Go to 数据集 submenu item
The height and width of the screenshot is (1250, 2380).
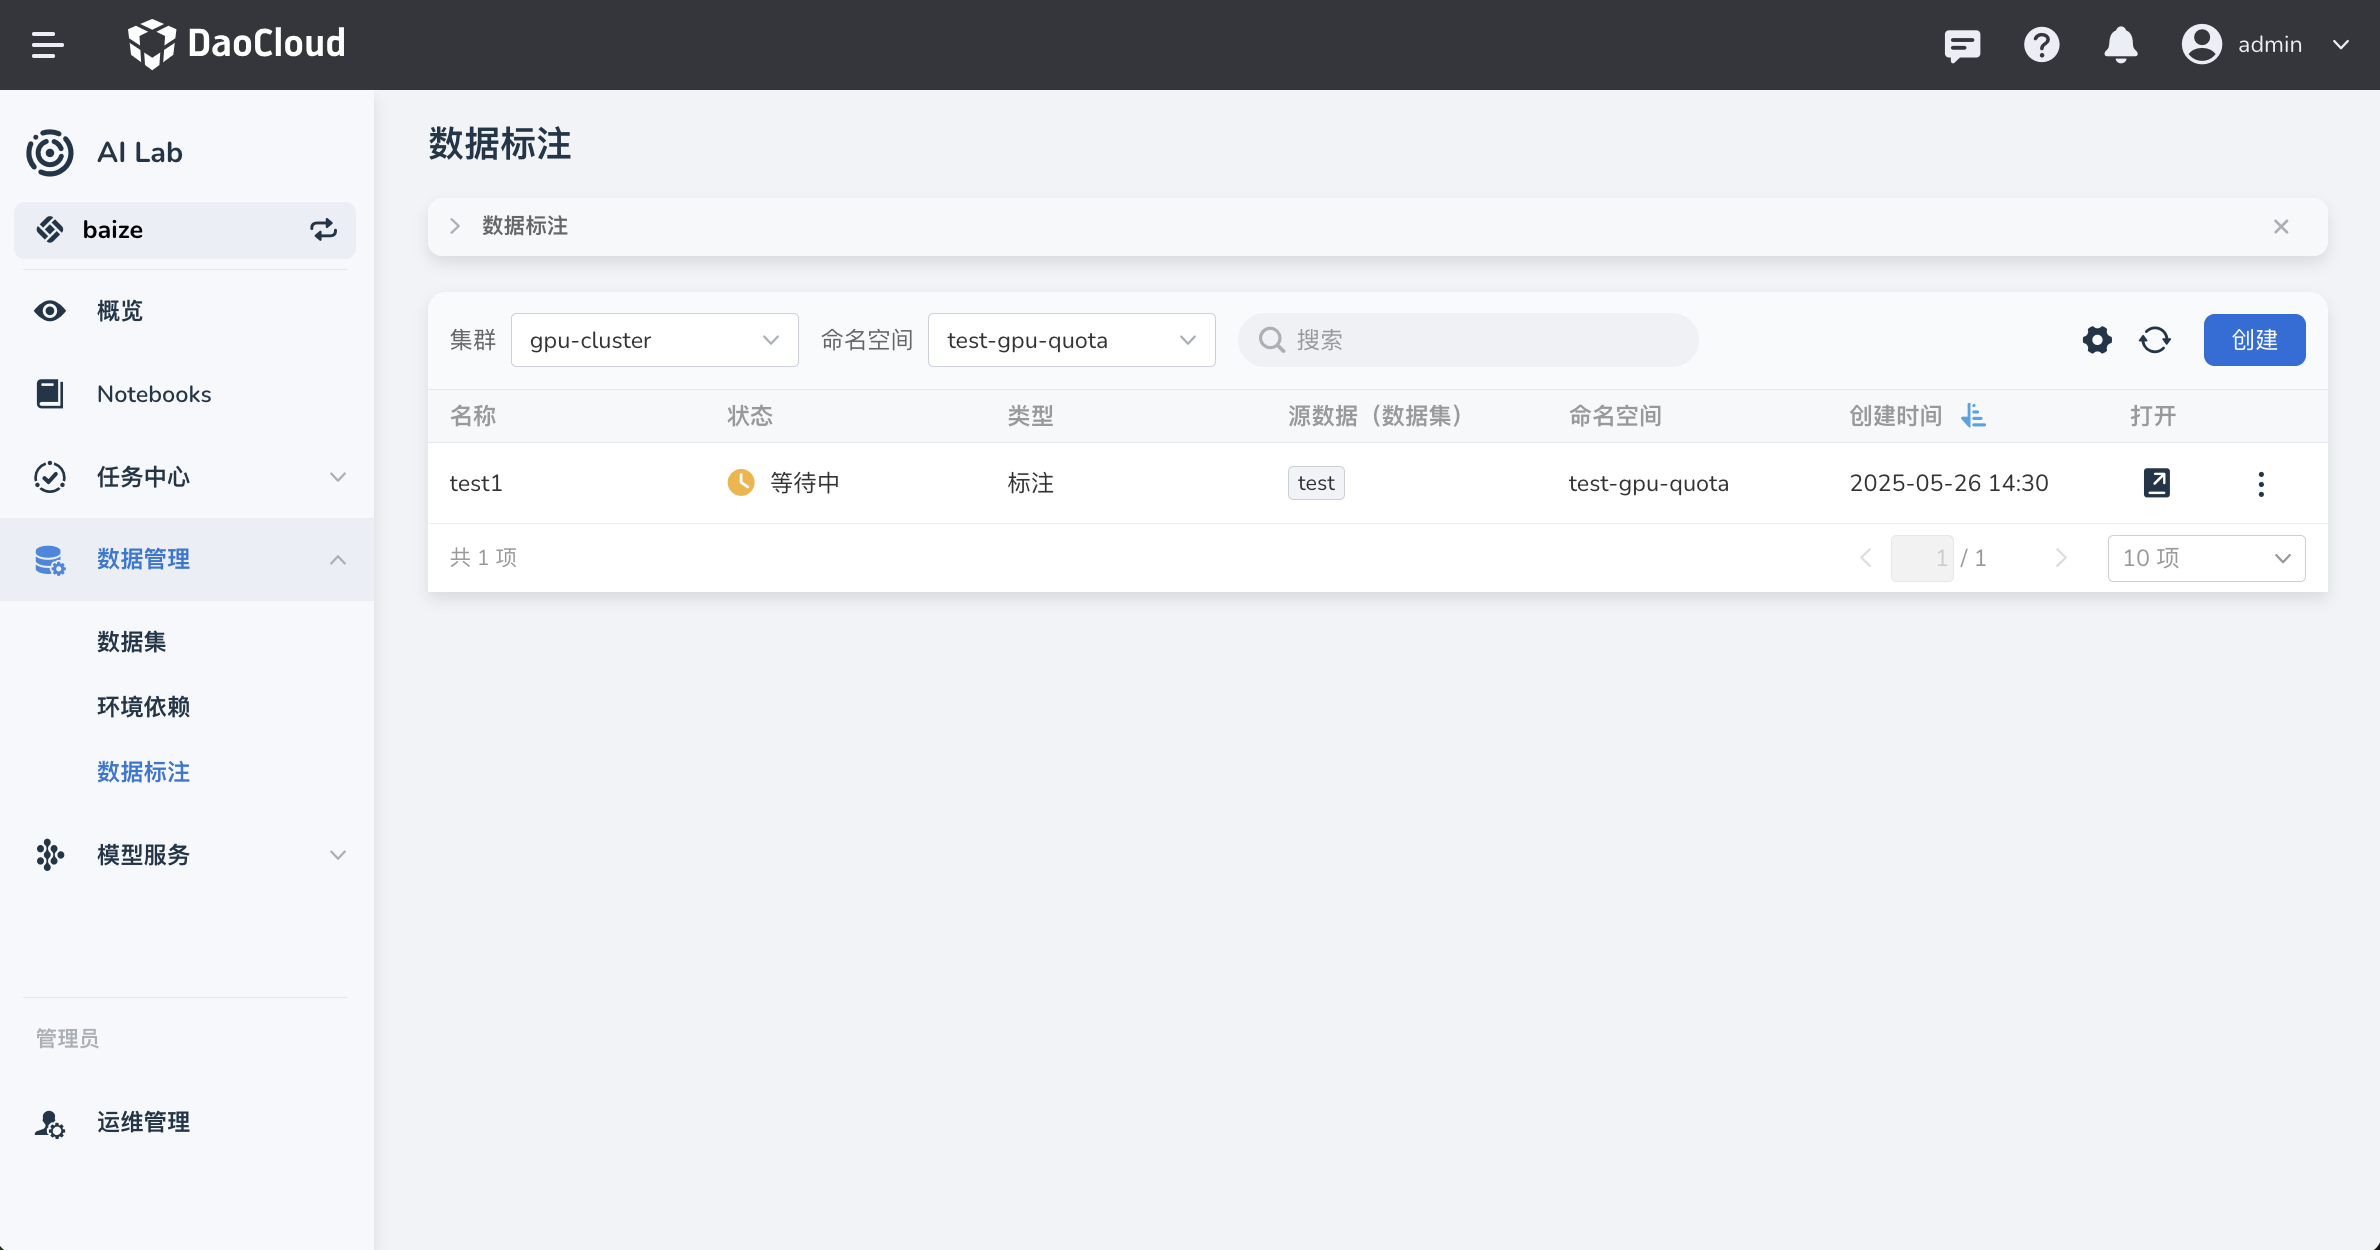point(131,642)
